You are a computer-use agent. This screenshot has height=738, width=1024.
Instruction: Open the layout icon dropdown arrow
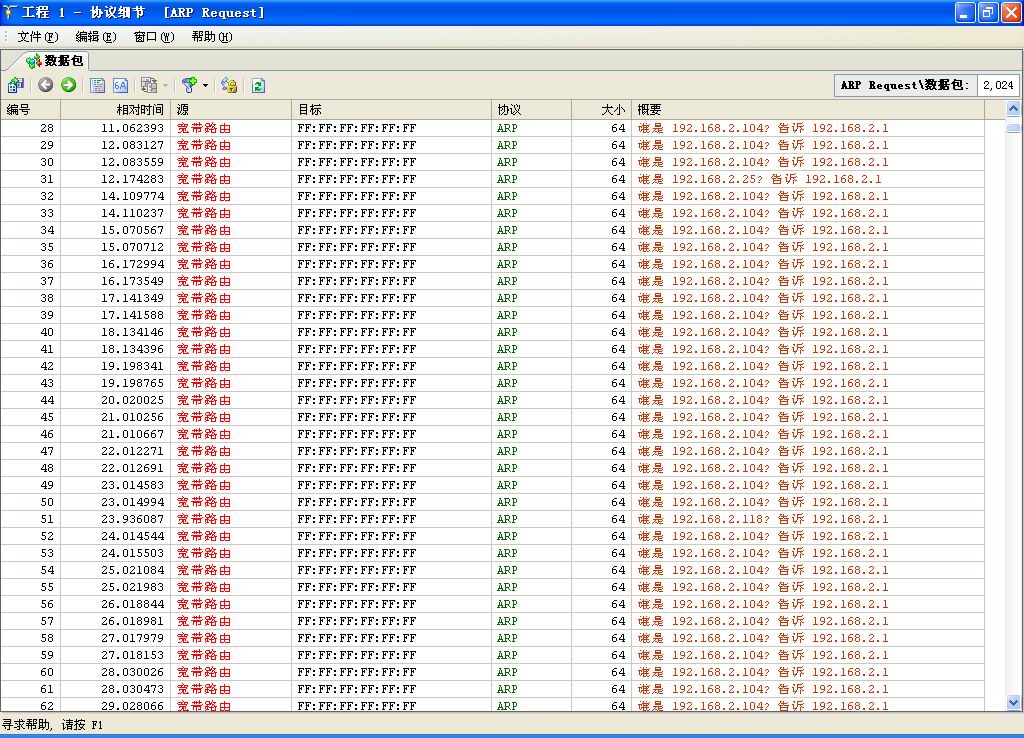(x=165, y=86)
